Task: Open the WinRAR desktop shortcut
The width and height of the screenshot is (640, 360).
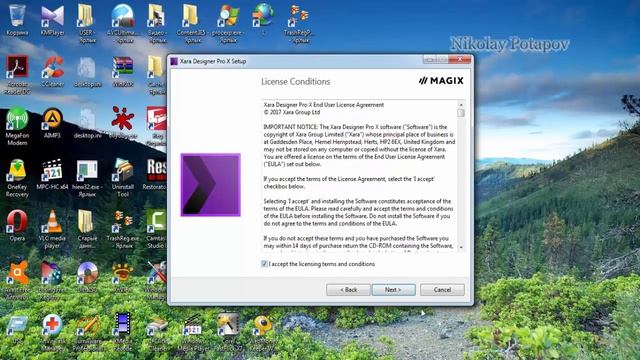Action: [x=122, y=71]
